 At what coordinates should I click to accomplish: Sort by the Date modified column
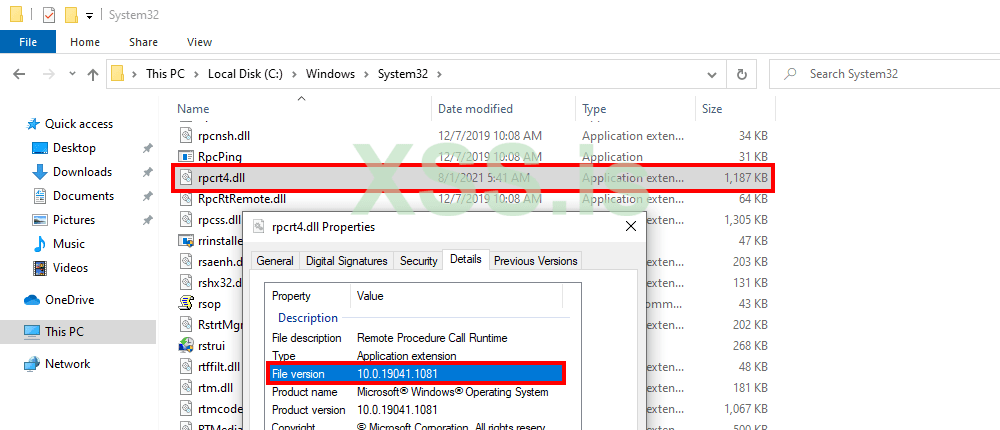tap(503, 108)
